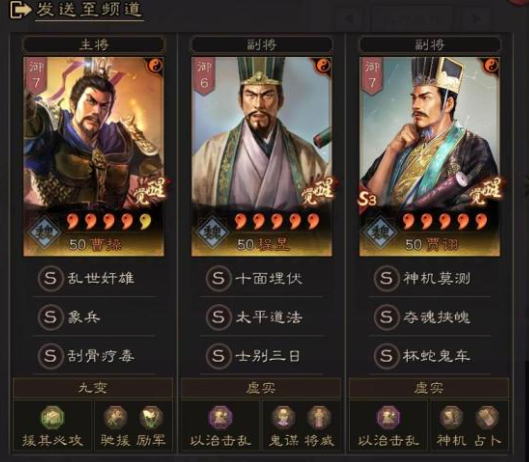Open 贾诩 general card portrait
The image size is (529, 462).
tap(429, 157)
